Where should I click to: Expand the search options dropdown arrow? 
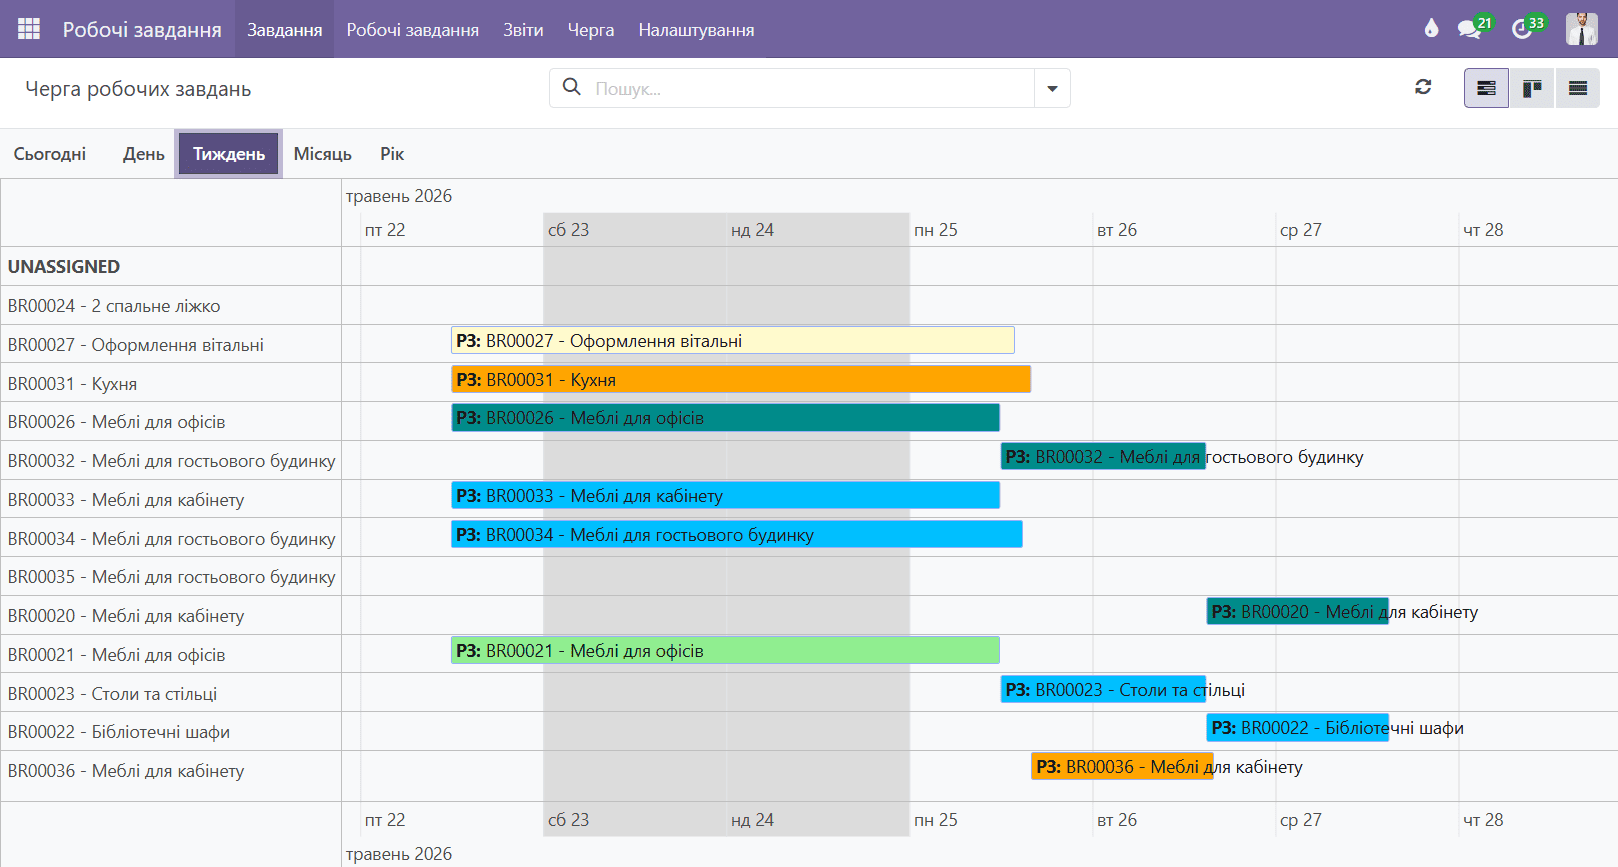(1052, 88)
